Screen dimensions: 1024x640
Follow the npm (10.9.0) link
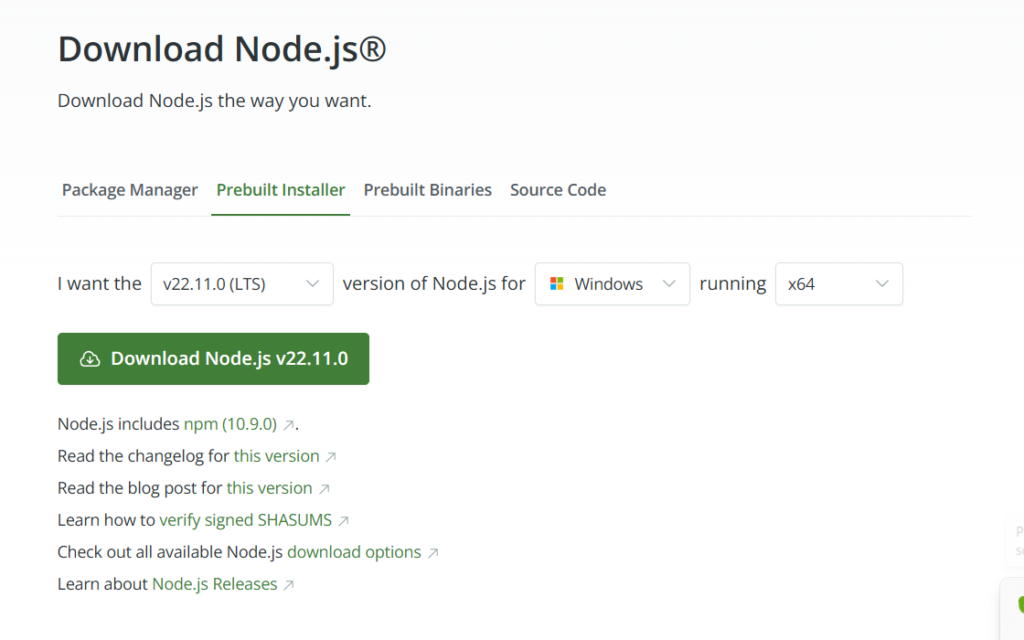tap(231, 424)
